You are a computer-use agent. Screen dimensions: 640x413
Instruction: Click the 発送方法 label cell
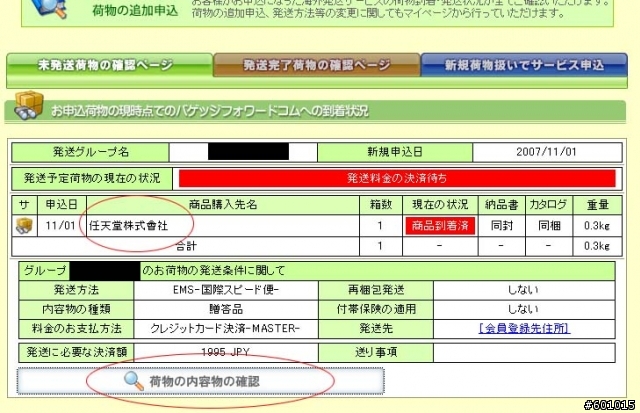(x=76, y=290)
